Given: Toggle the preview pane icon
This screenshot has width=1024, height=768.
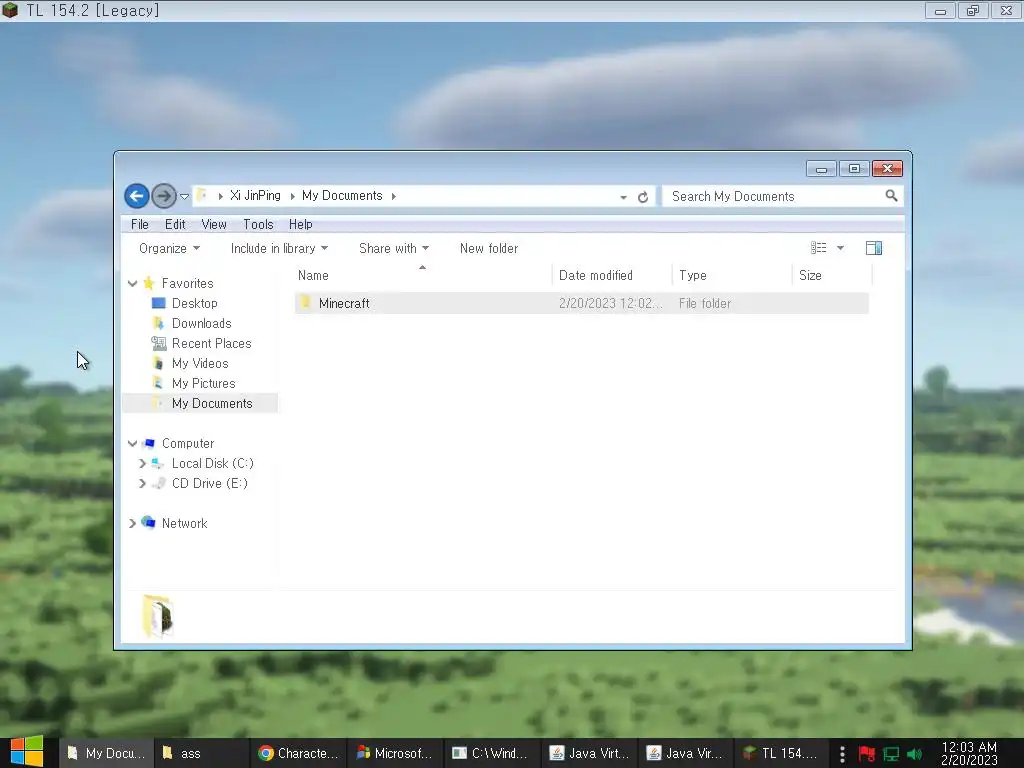Looking at the screenshot, I should point(874,248).
